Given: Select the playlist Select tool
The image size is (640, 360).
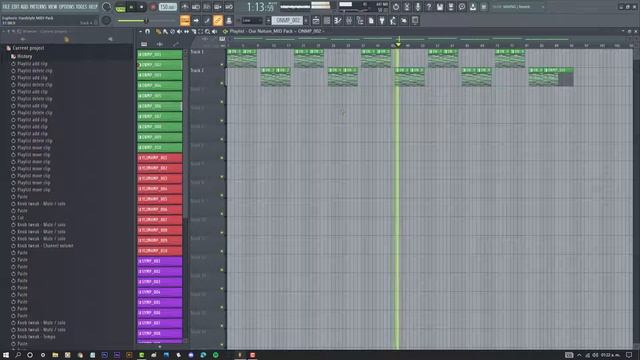Looking at the screenshot, I should coord(200,31).
